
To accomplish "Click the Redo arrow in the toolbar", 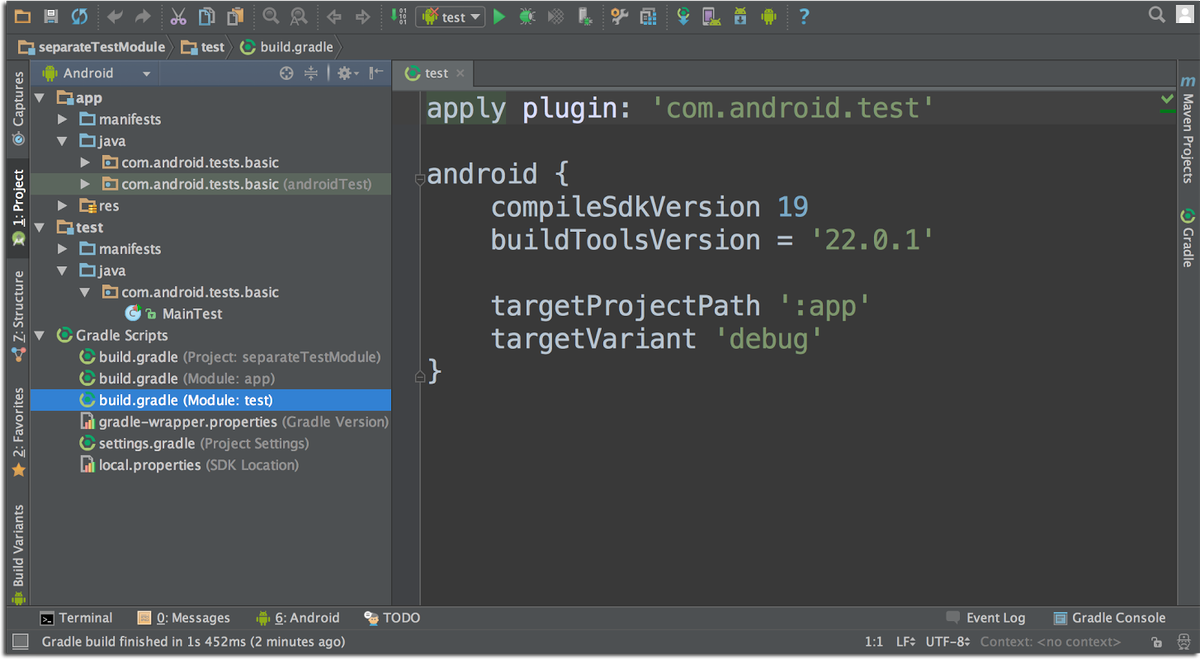I will (143, 16).
